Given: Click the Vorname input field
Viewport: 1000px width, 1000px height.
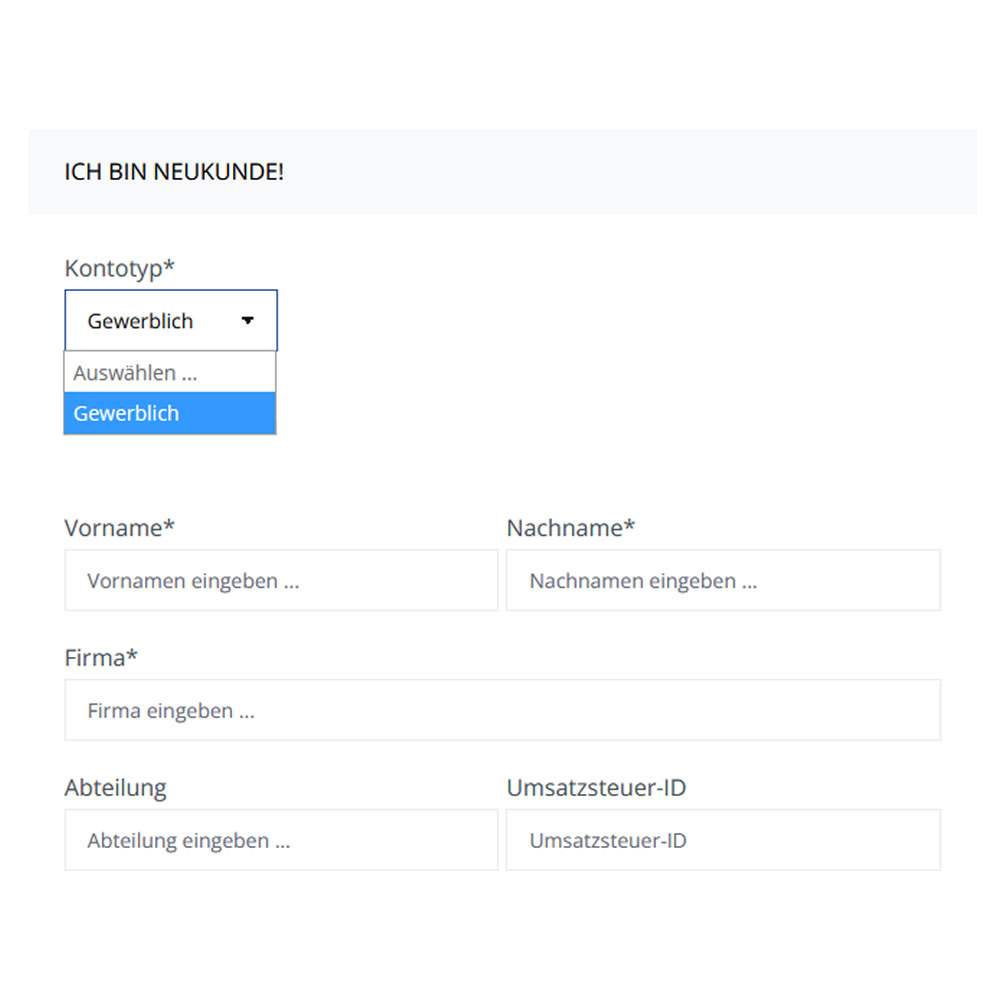Looking at the screenshot, I should coord(280,580).
